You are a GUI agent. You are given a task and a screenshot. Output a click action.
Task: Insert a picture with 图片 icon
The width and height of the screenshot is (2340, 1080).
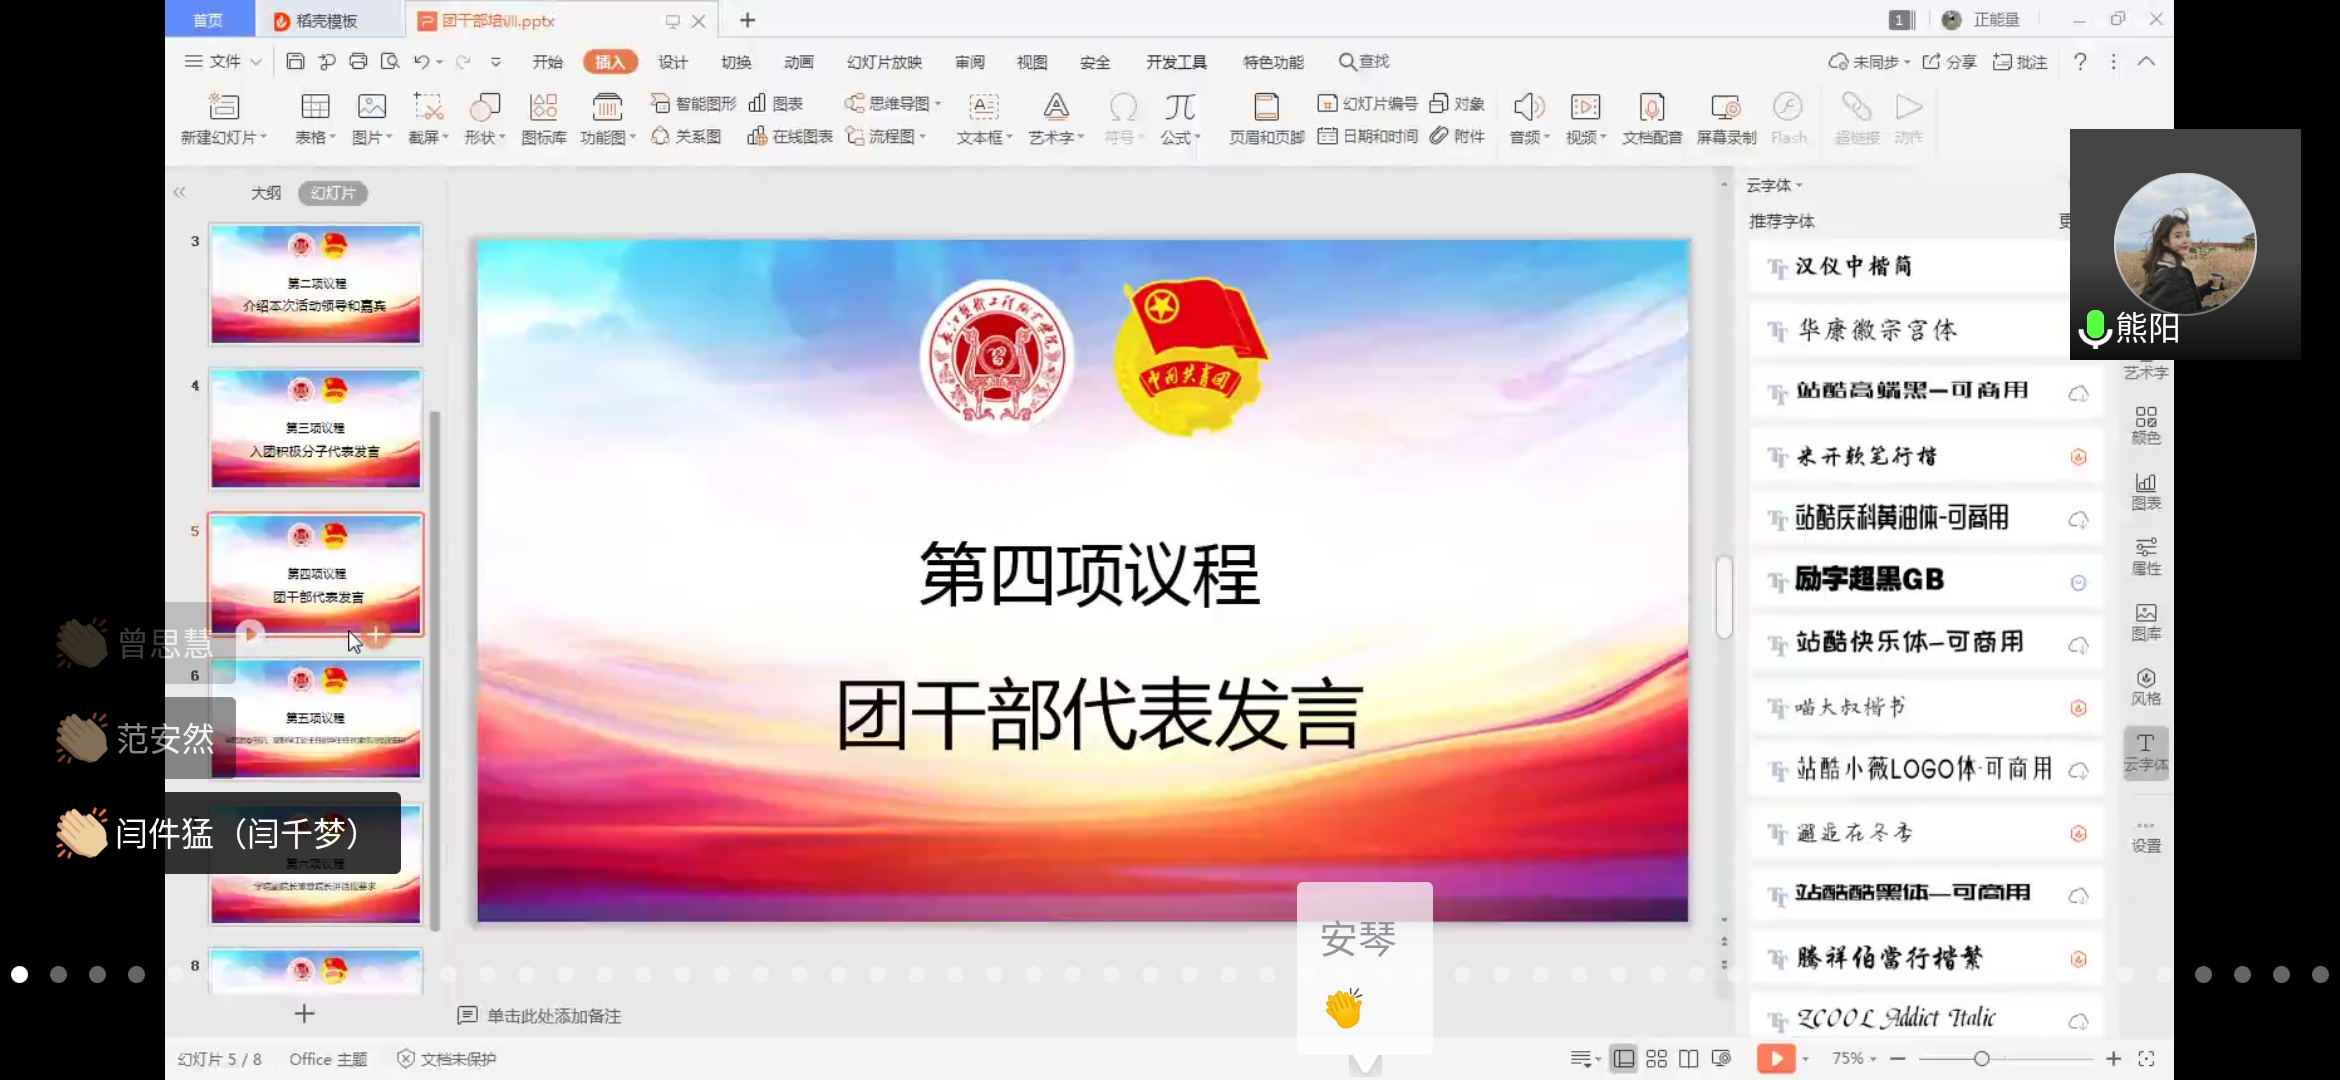point(372,118)
